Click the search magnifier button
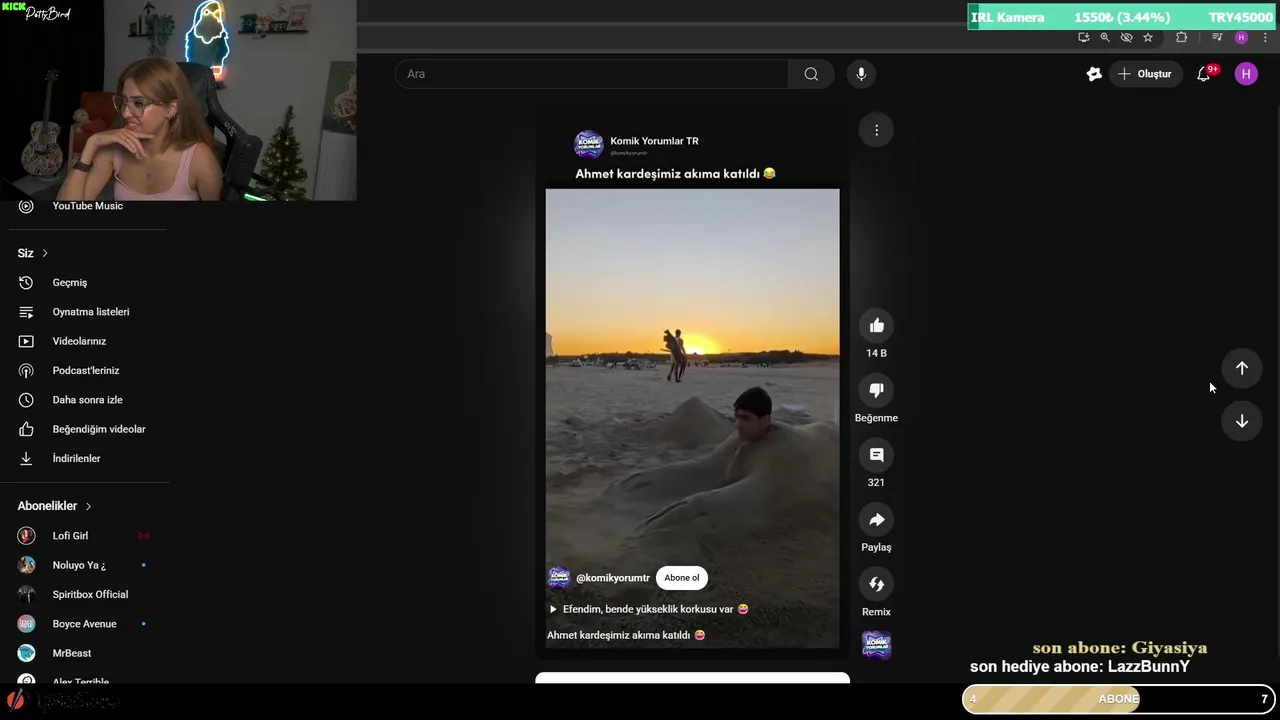 (x=811, y=74)
